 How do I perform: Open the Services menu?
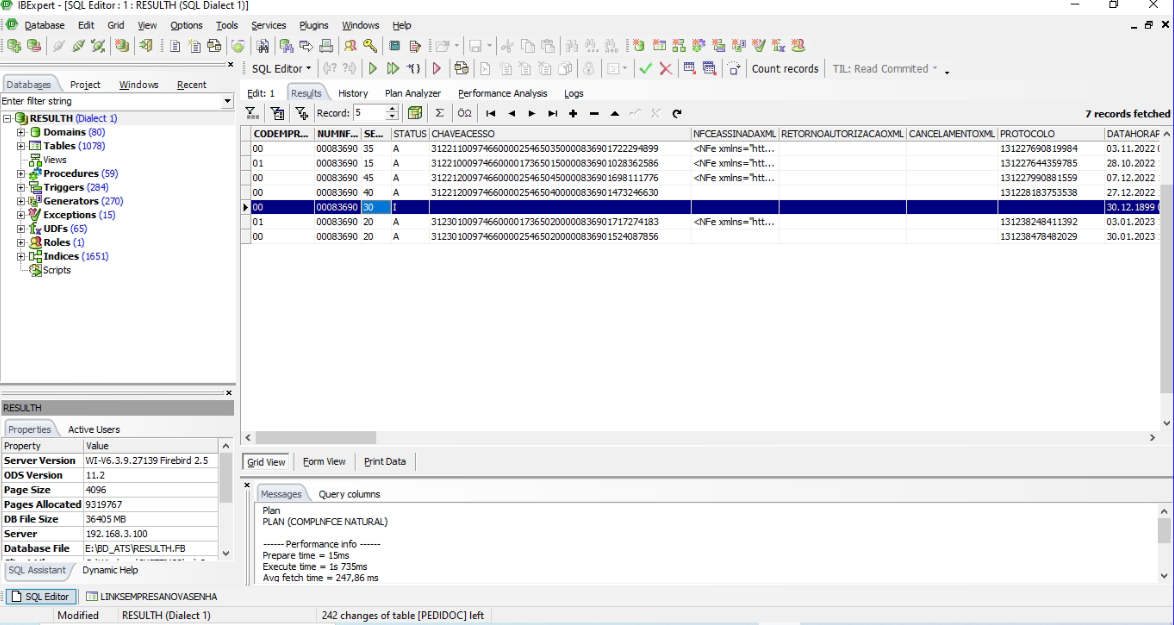pyautogui.click(x=269, y=25)
